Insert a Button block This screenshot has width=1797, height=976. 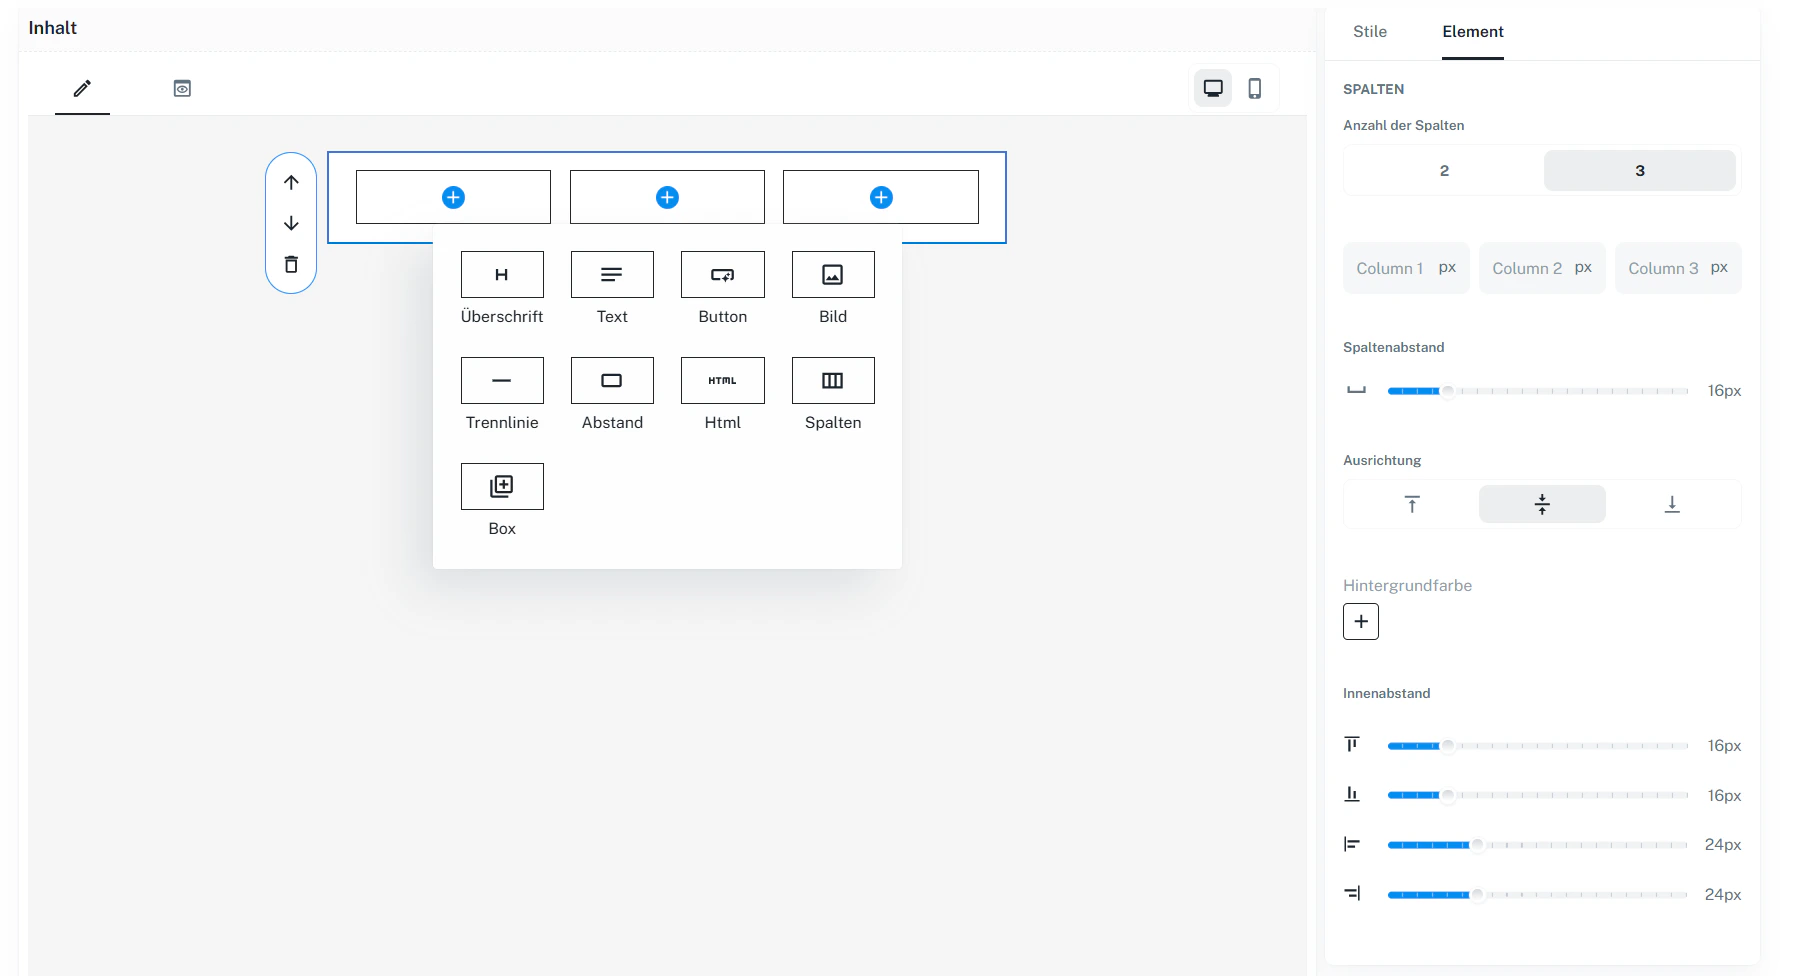[x=723, y=275]
